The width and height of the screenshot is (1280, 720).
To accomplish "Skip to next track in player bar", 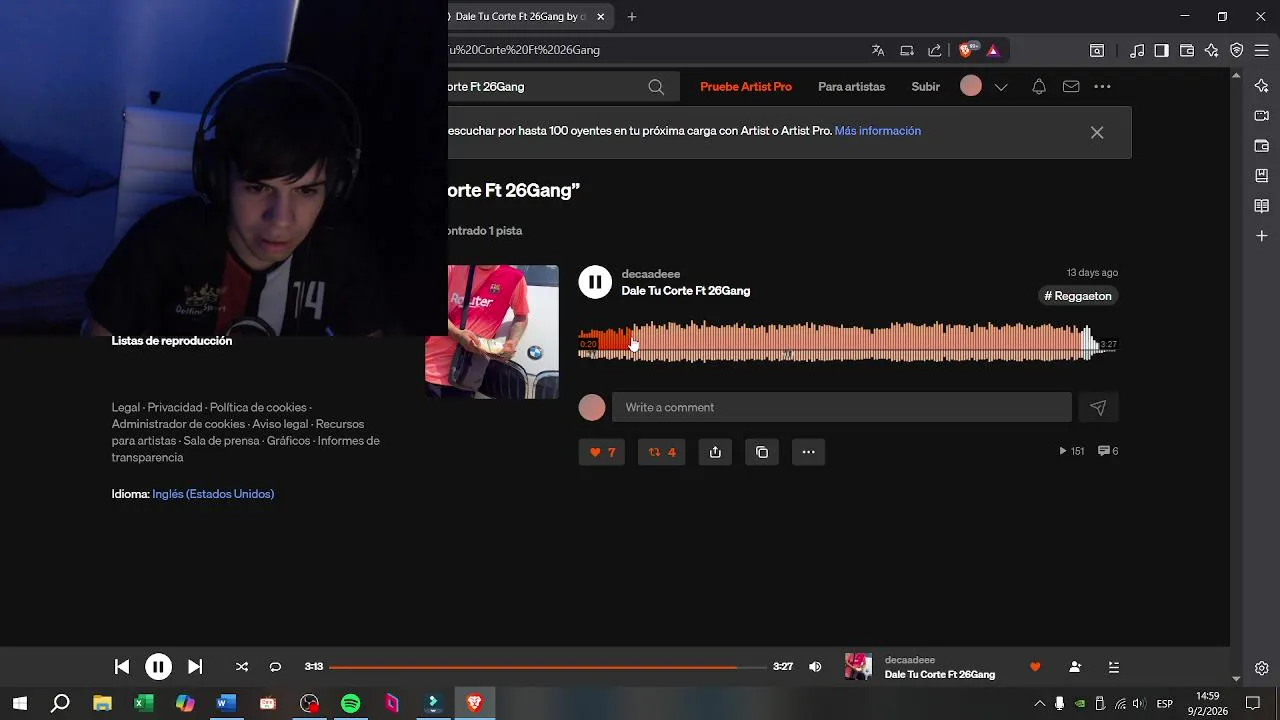I will (x=195, y=667).
